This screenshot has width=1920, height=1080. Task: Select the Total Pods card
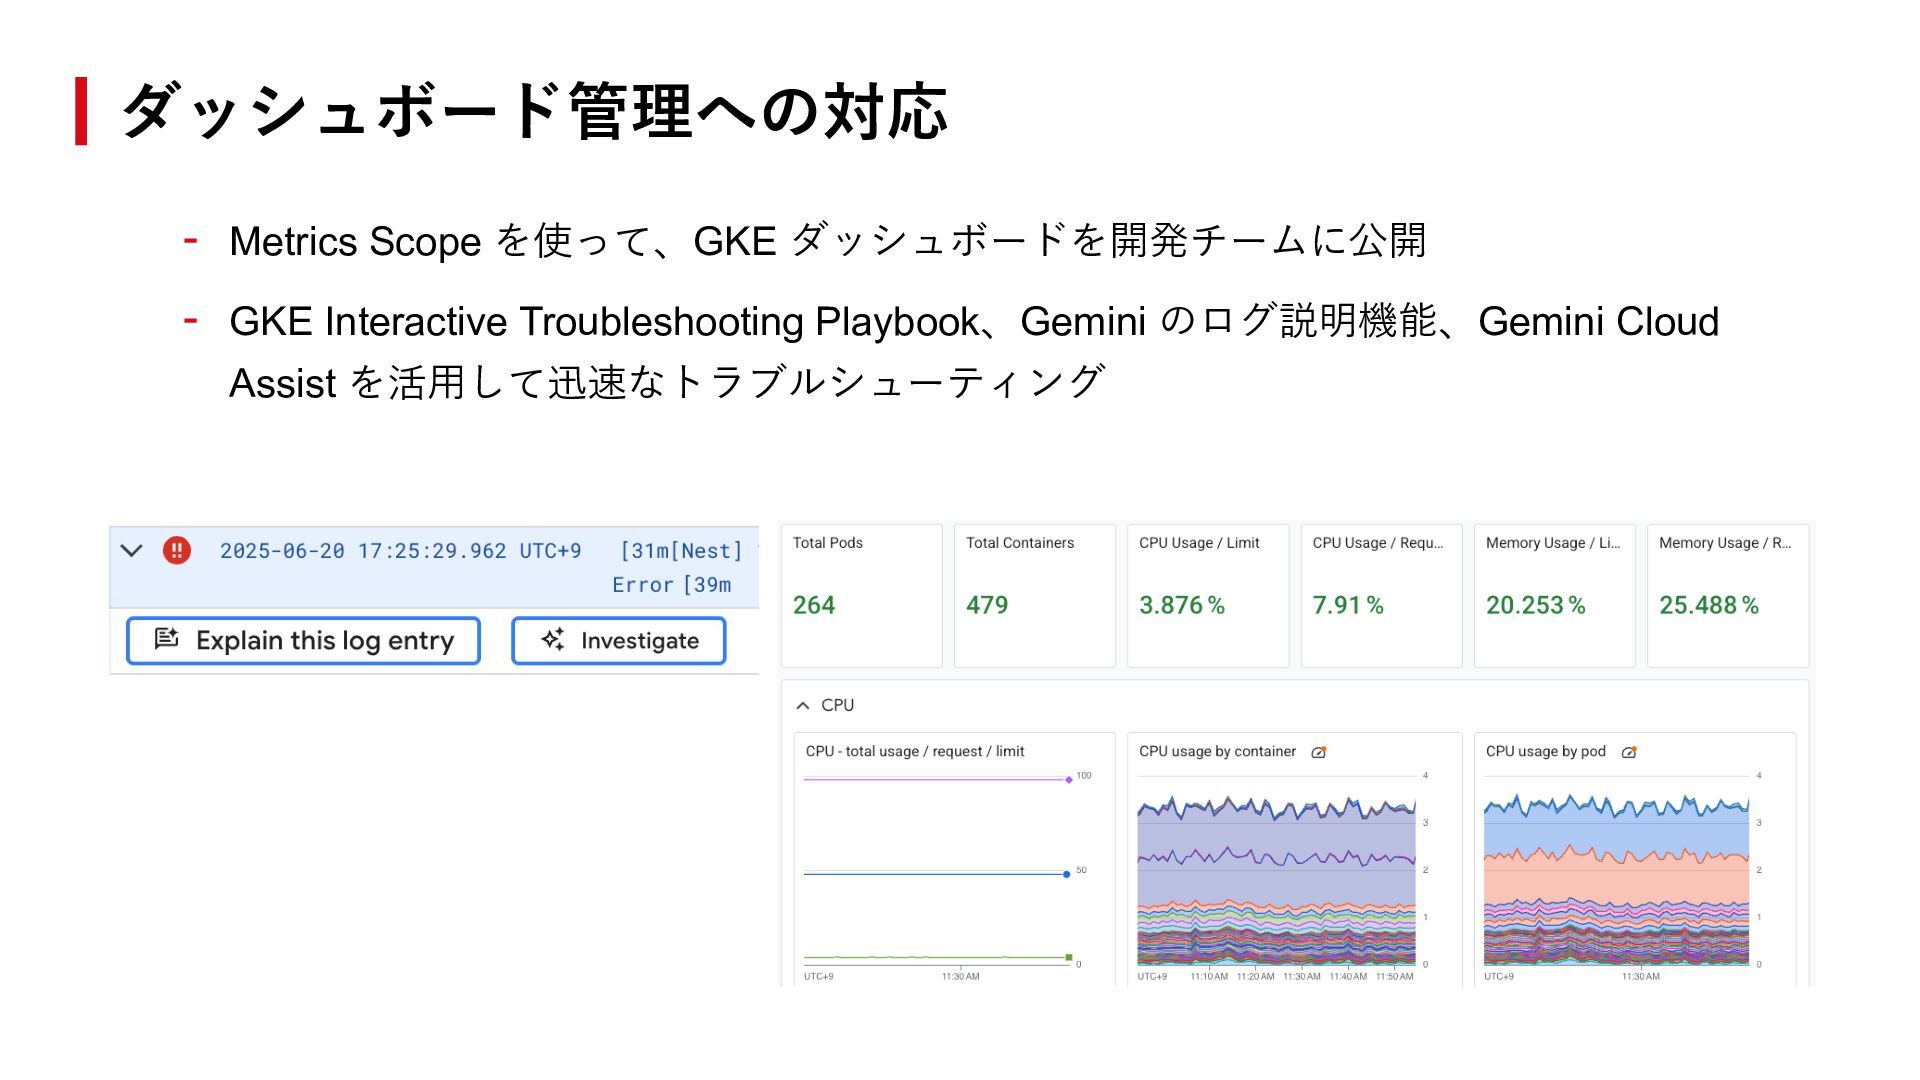coord(861,595)
